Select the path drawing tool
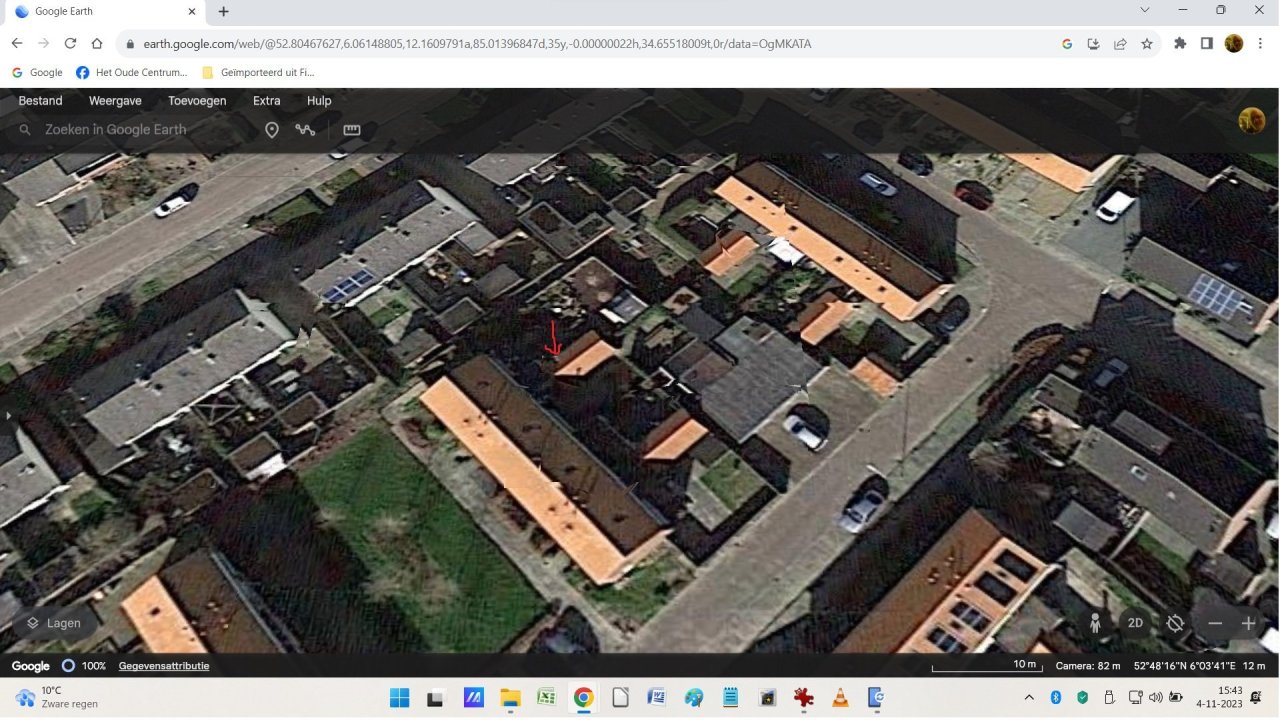This screenshot has height=720, width=1280. coord(305,130)
